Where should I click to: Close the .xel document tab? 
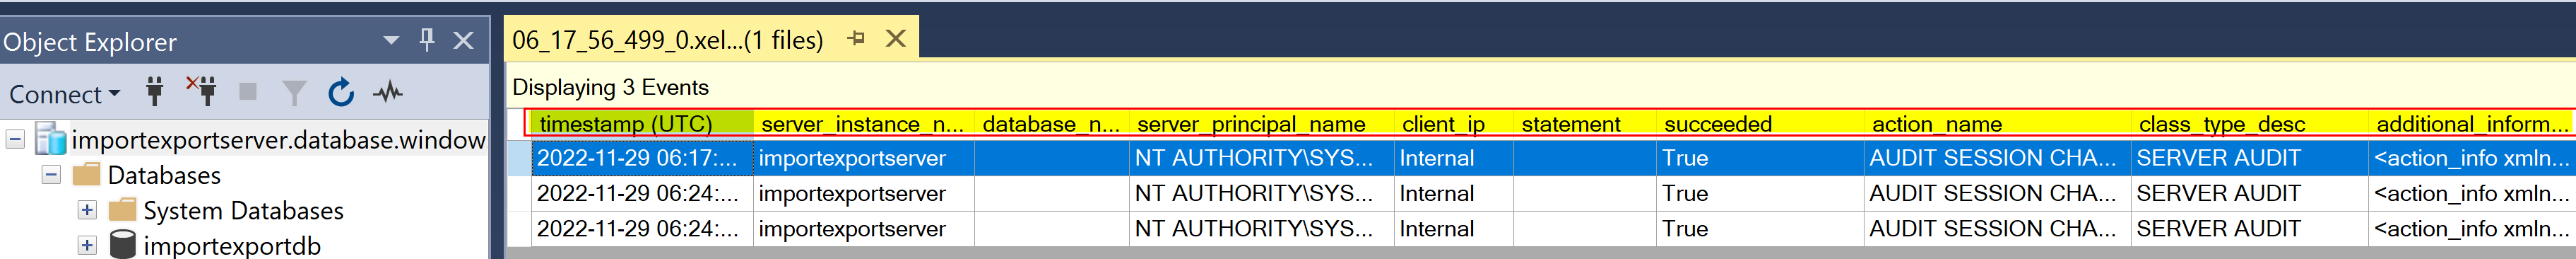(x=896, y=39)
